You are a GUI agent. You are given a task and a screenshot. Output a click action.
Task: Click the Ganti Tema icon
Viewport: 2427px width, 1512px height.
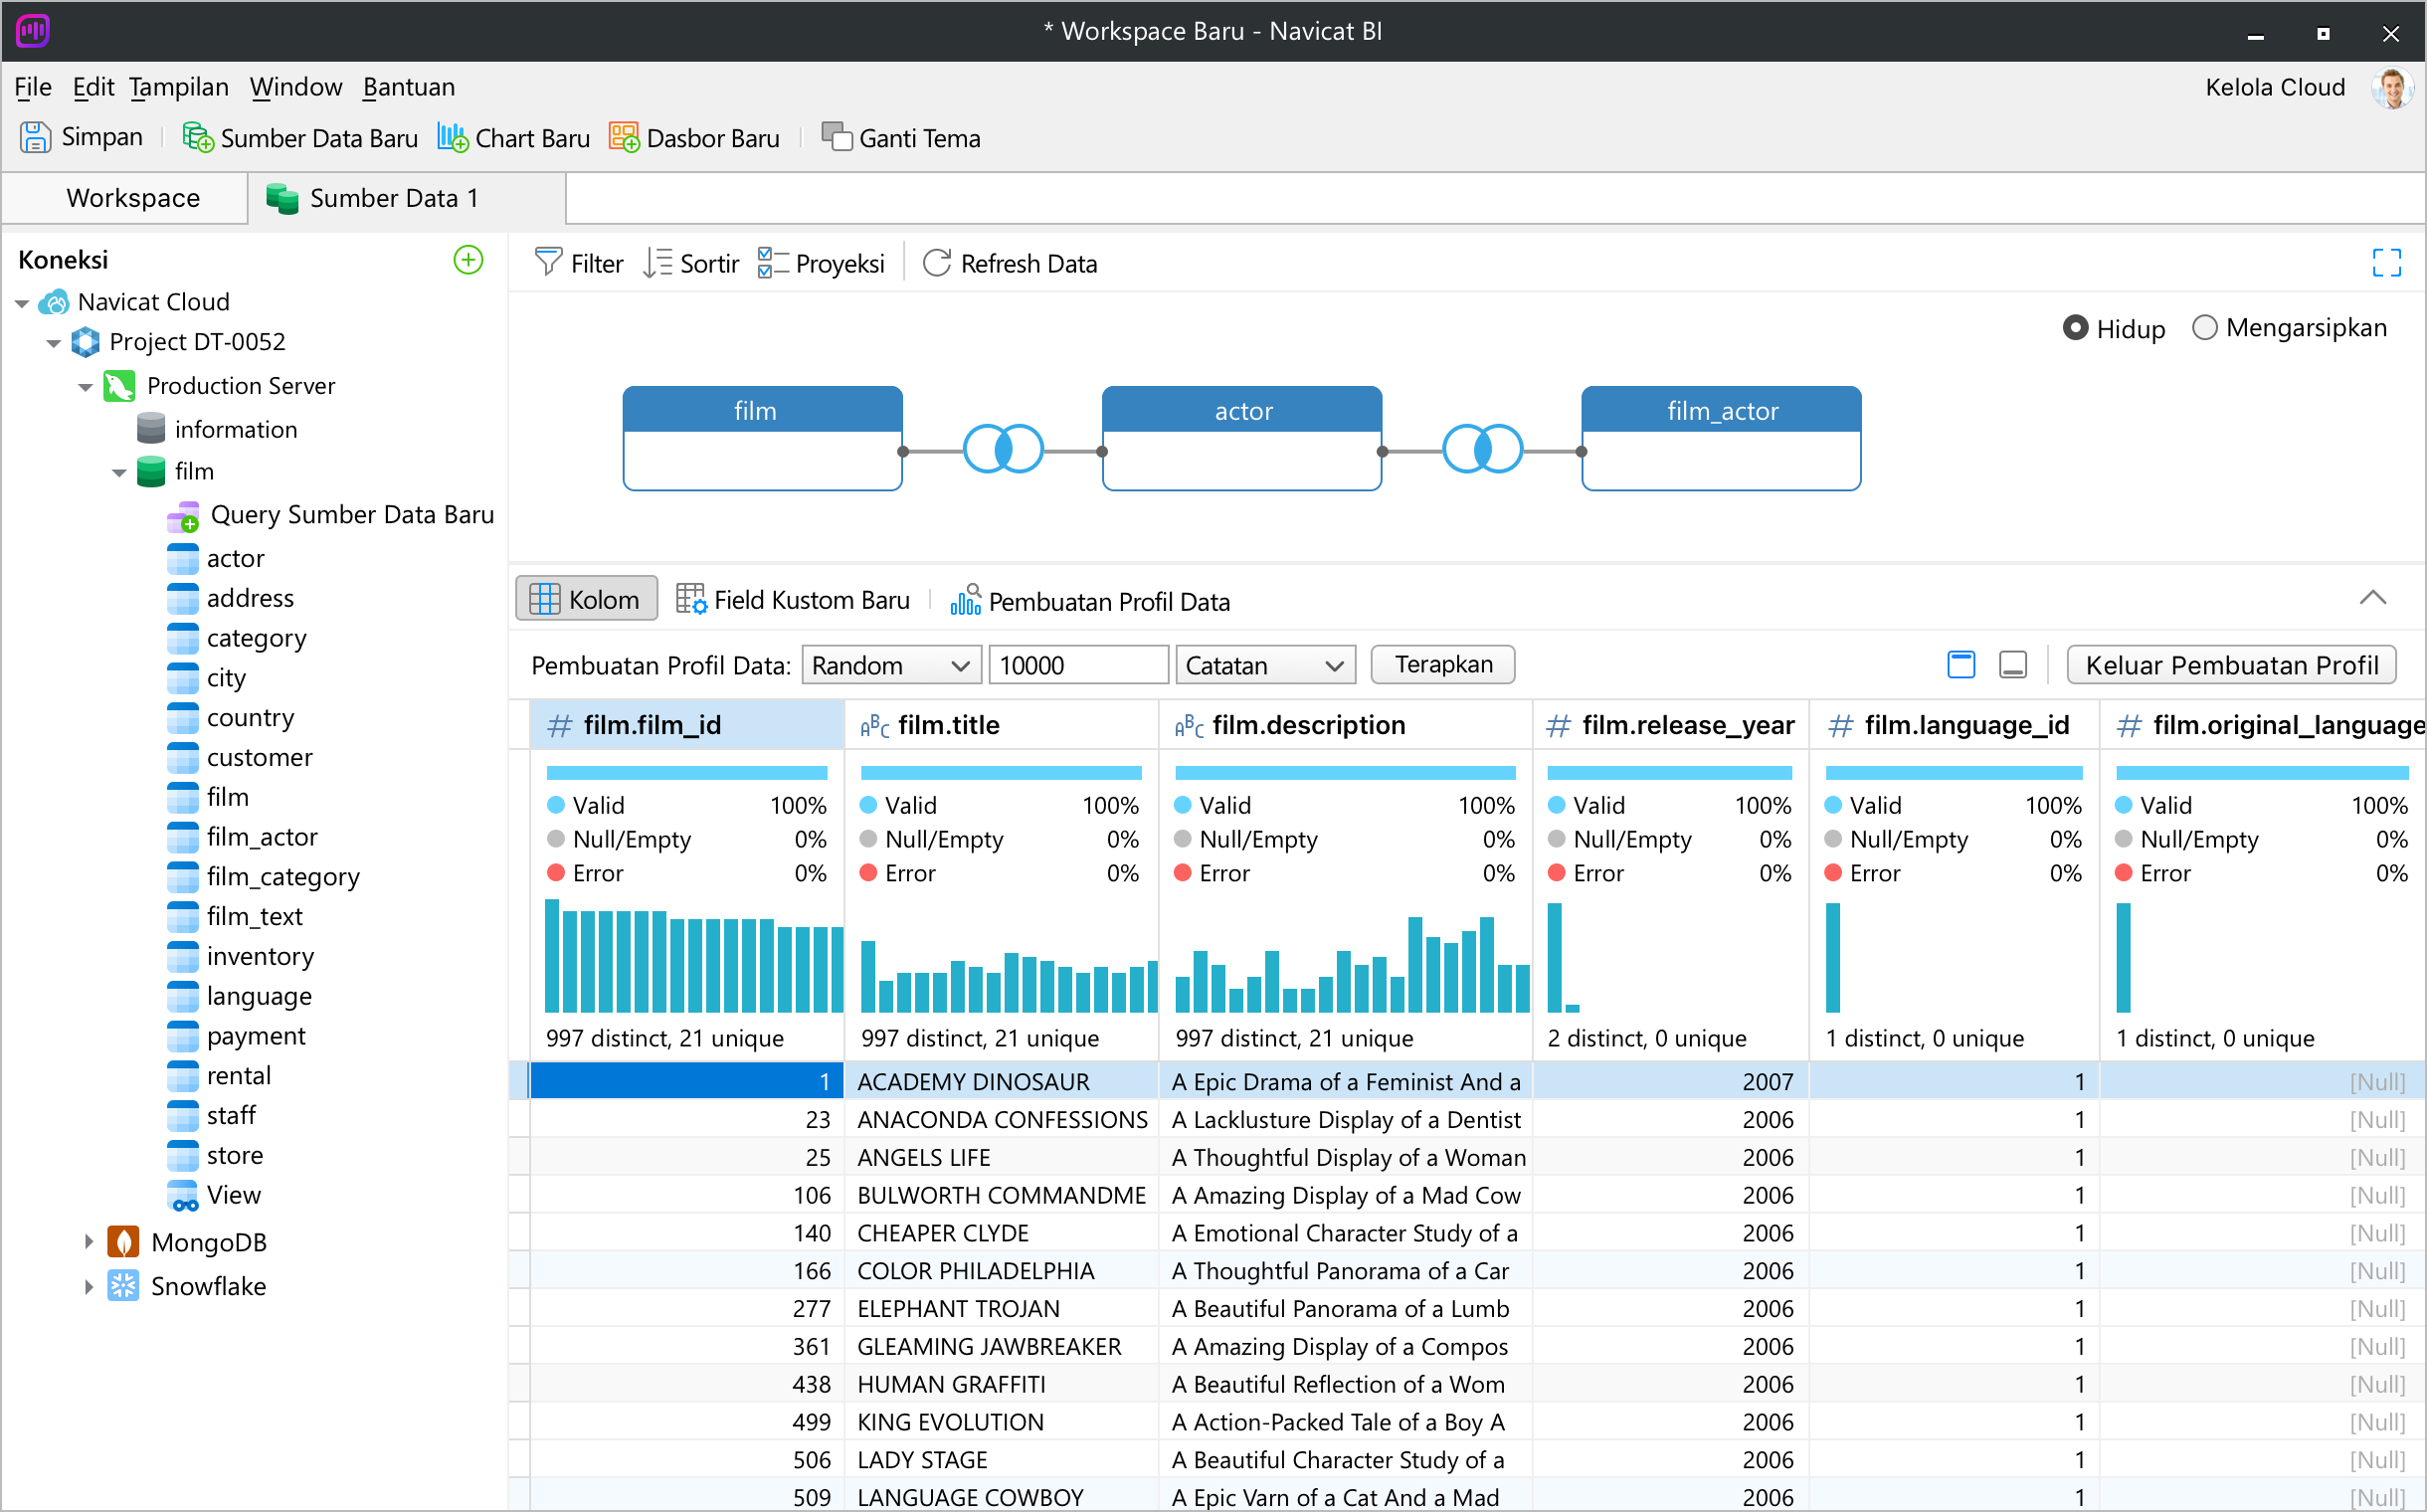[836, 137]
